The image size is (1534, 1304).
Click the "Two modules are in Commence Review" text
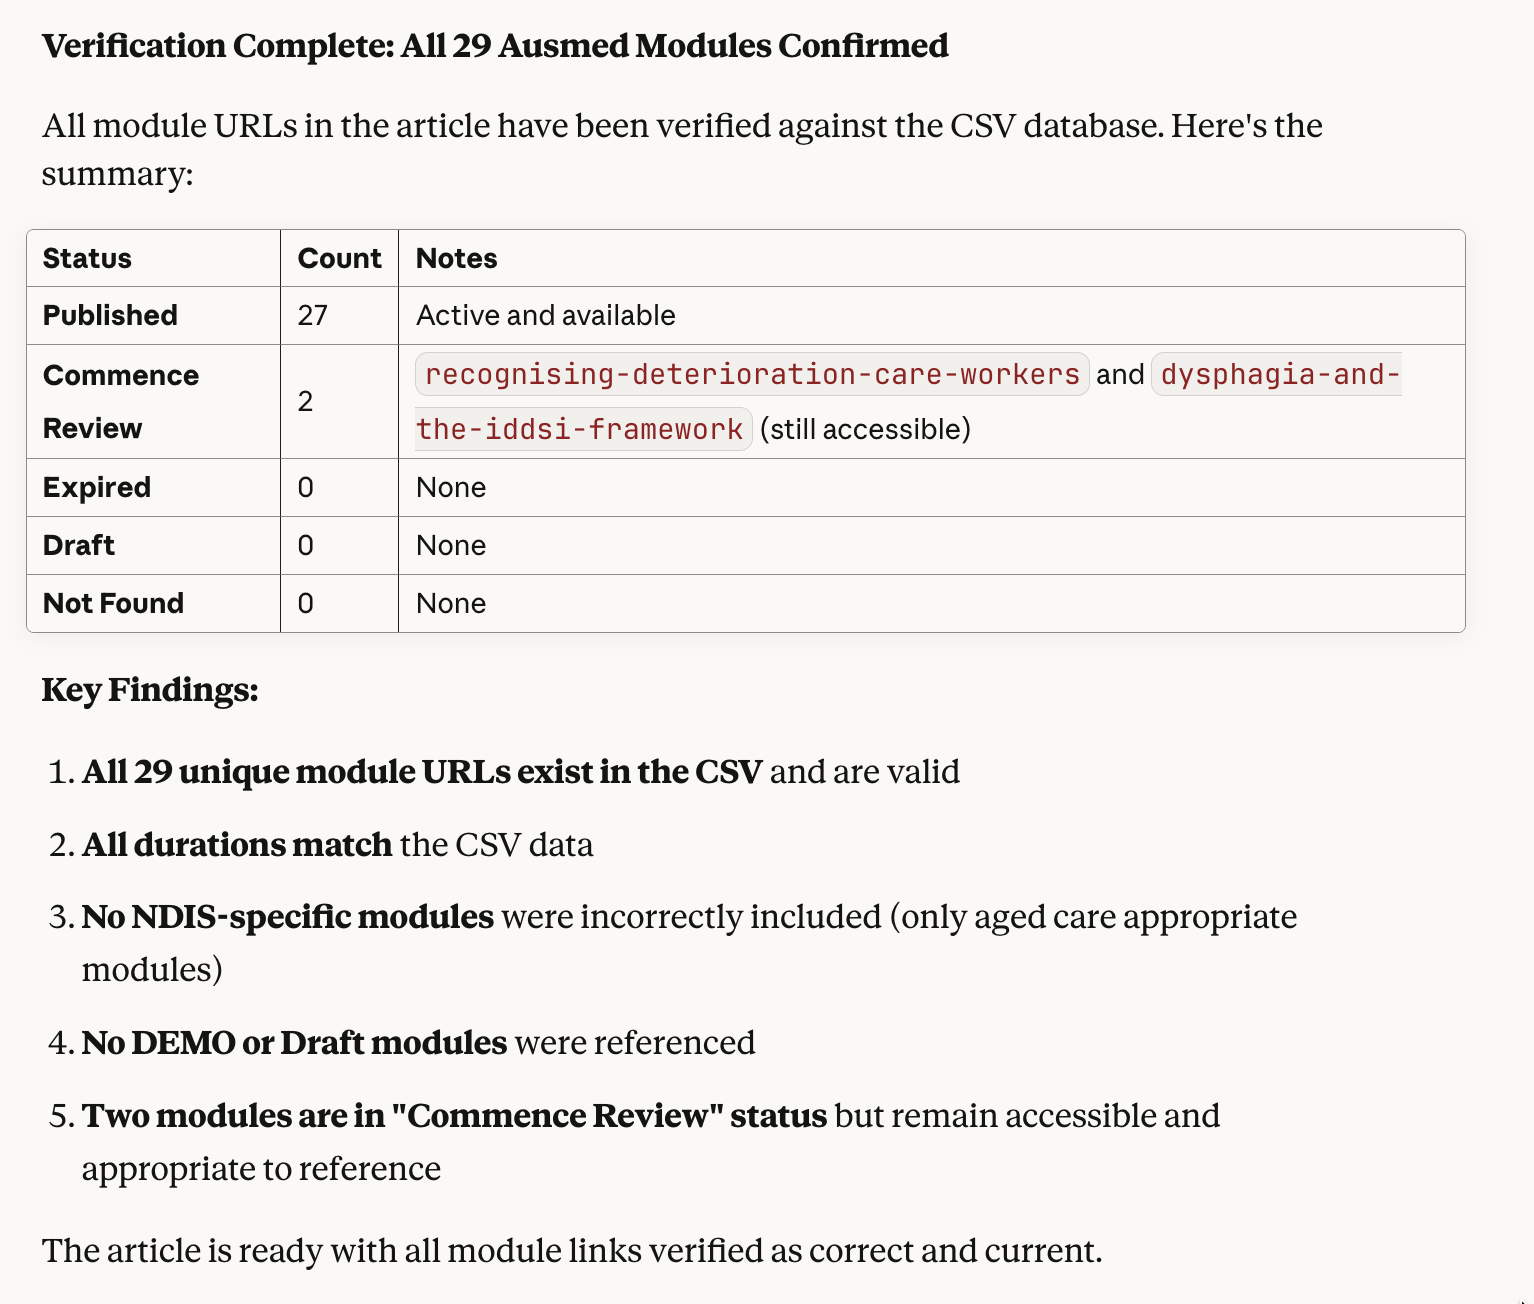point(454,1116)
